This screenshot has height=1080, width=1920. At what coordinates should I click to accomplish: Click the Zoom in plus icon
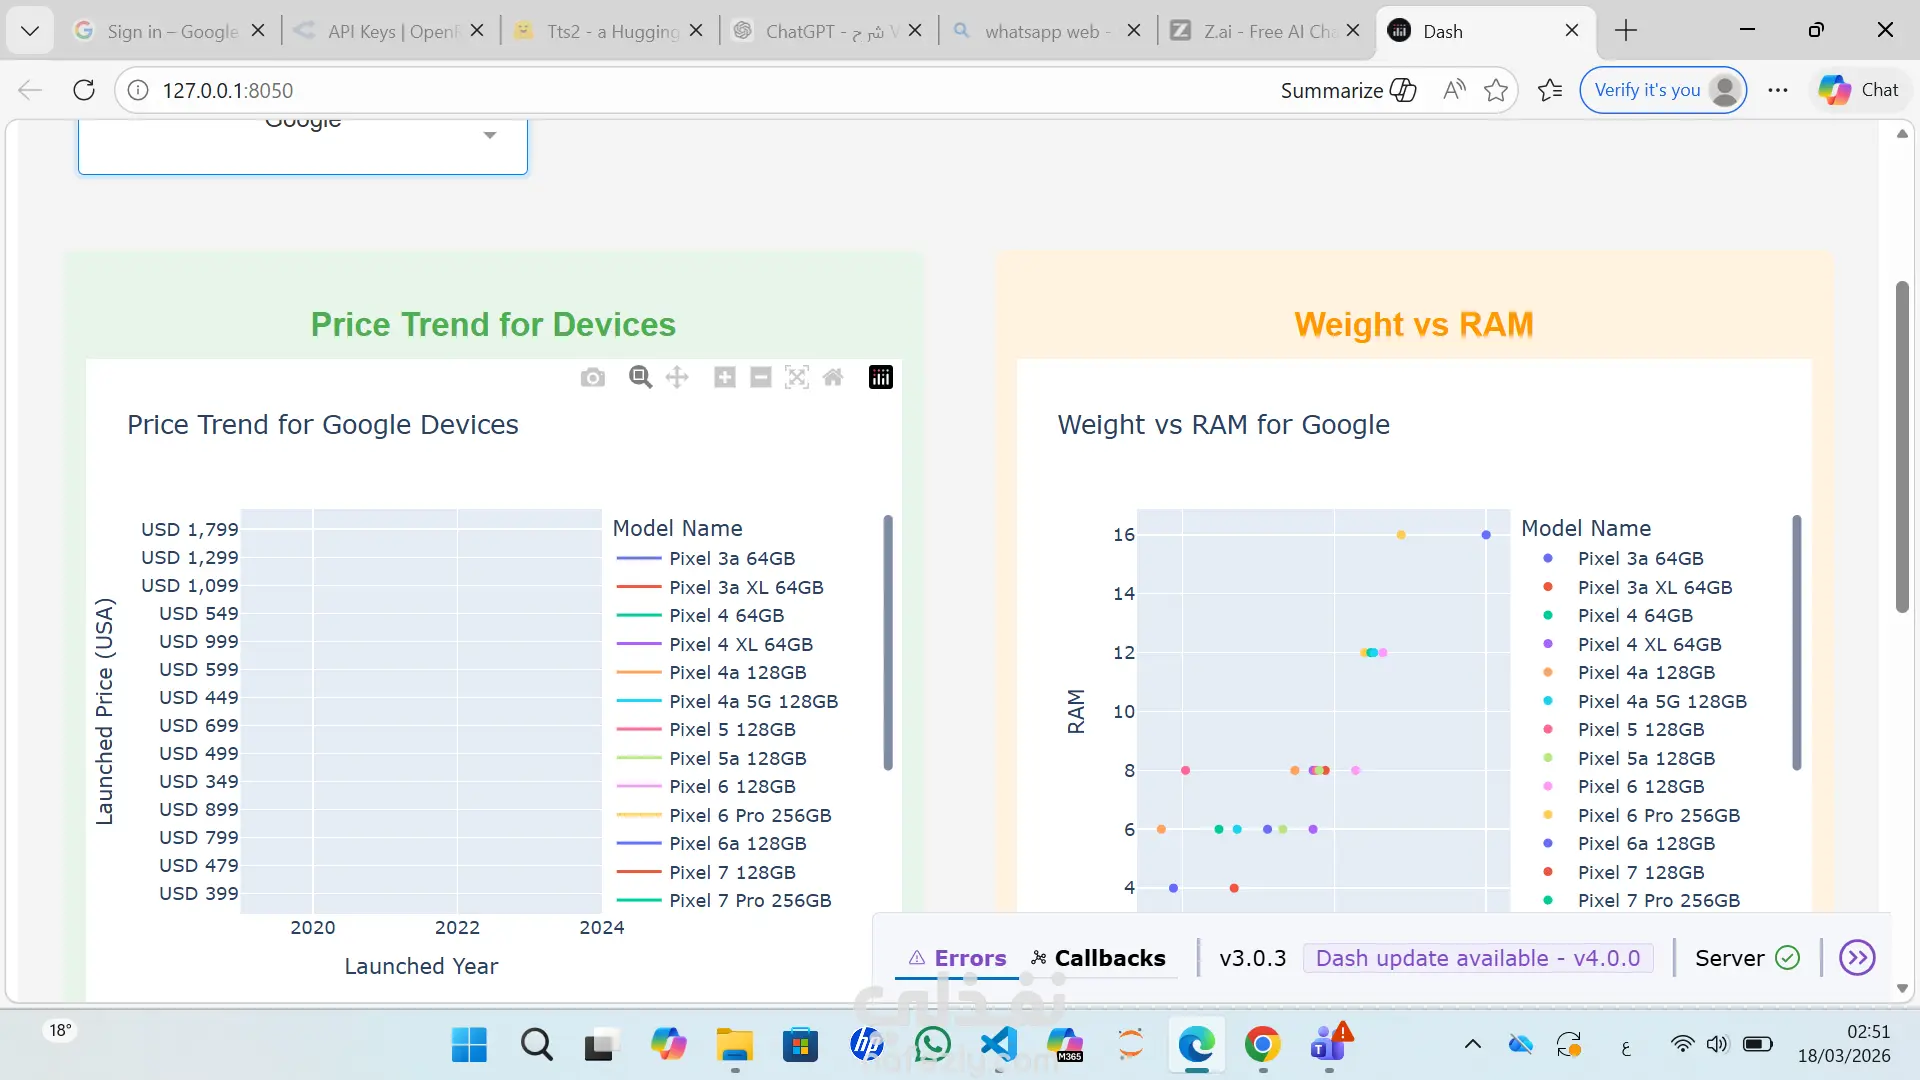click(x=725, y=377)
